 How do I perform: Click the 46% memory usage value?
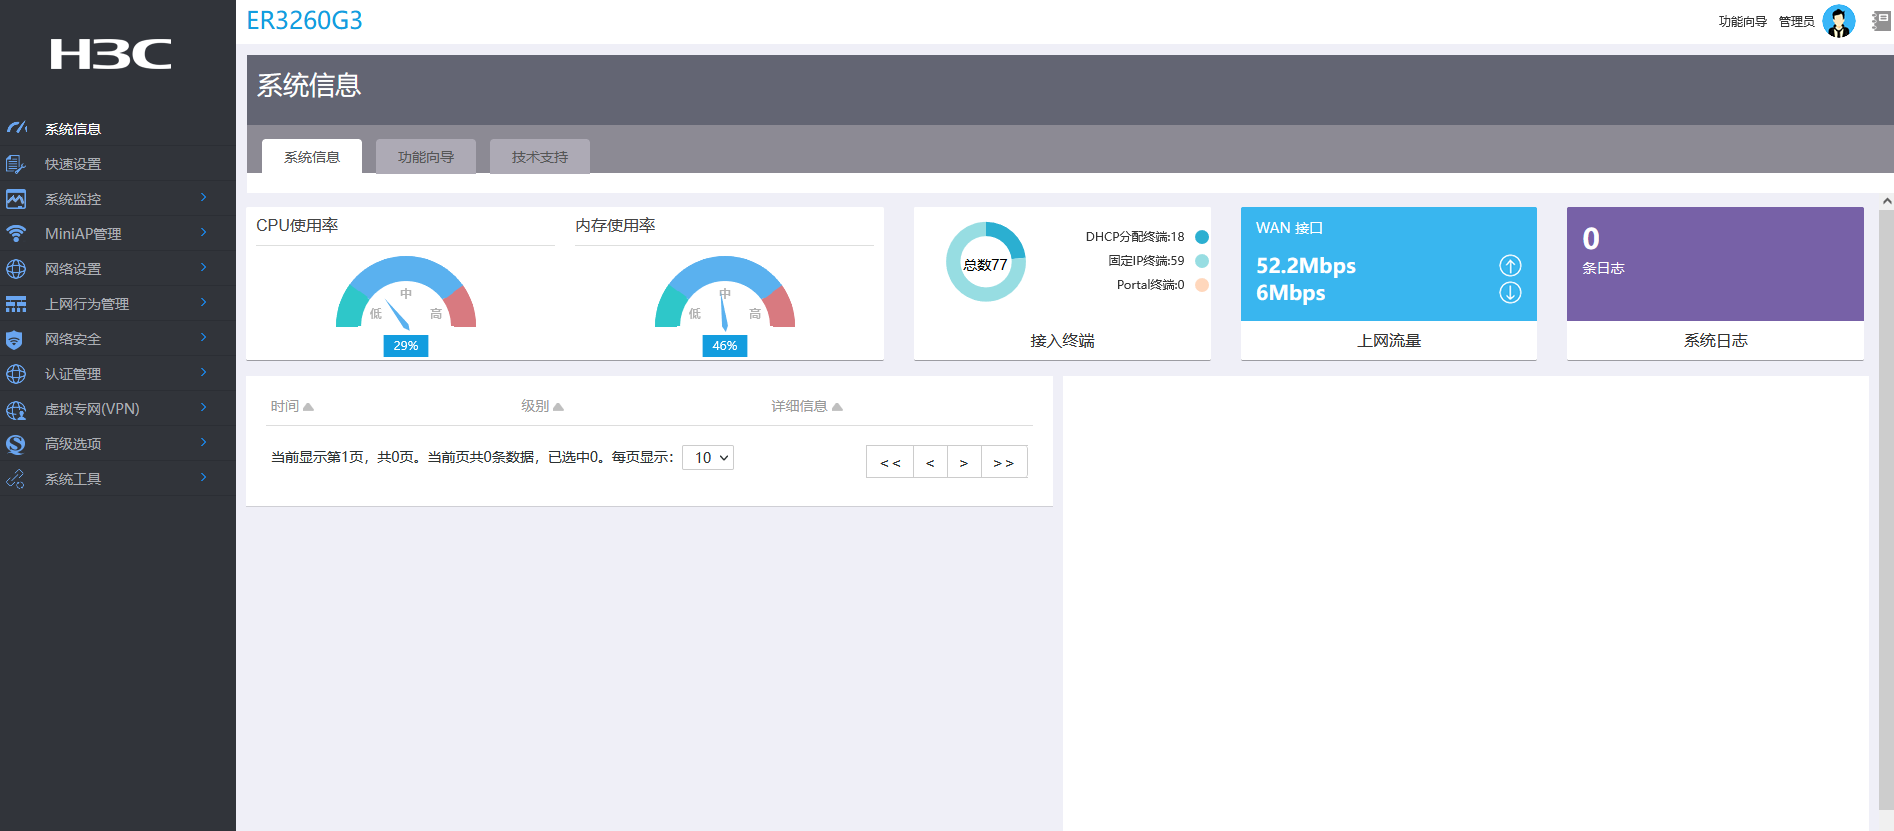[x=725, y=346]
